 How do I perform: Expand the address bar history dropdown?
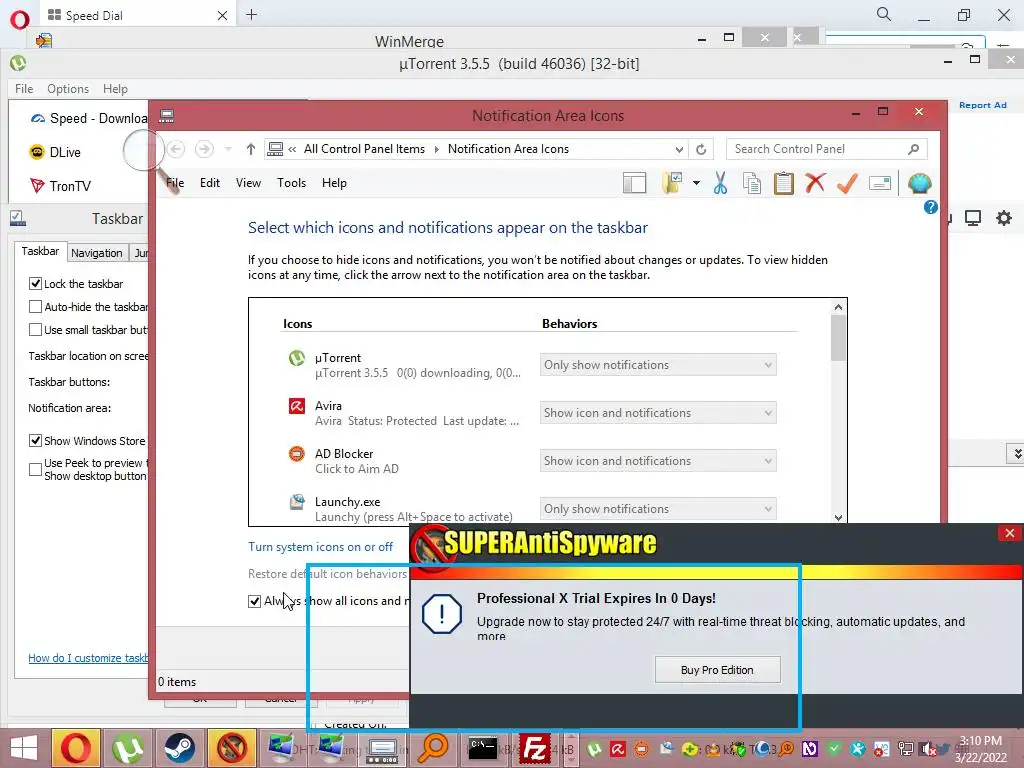[679, 150]
